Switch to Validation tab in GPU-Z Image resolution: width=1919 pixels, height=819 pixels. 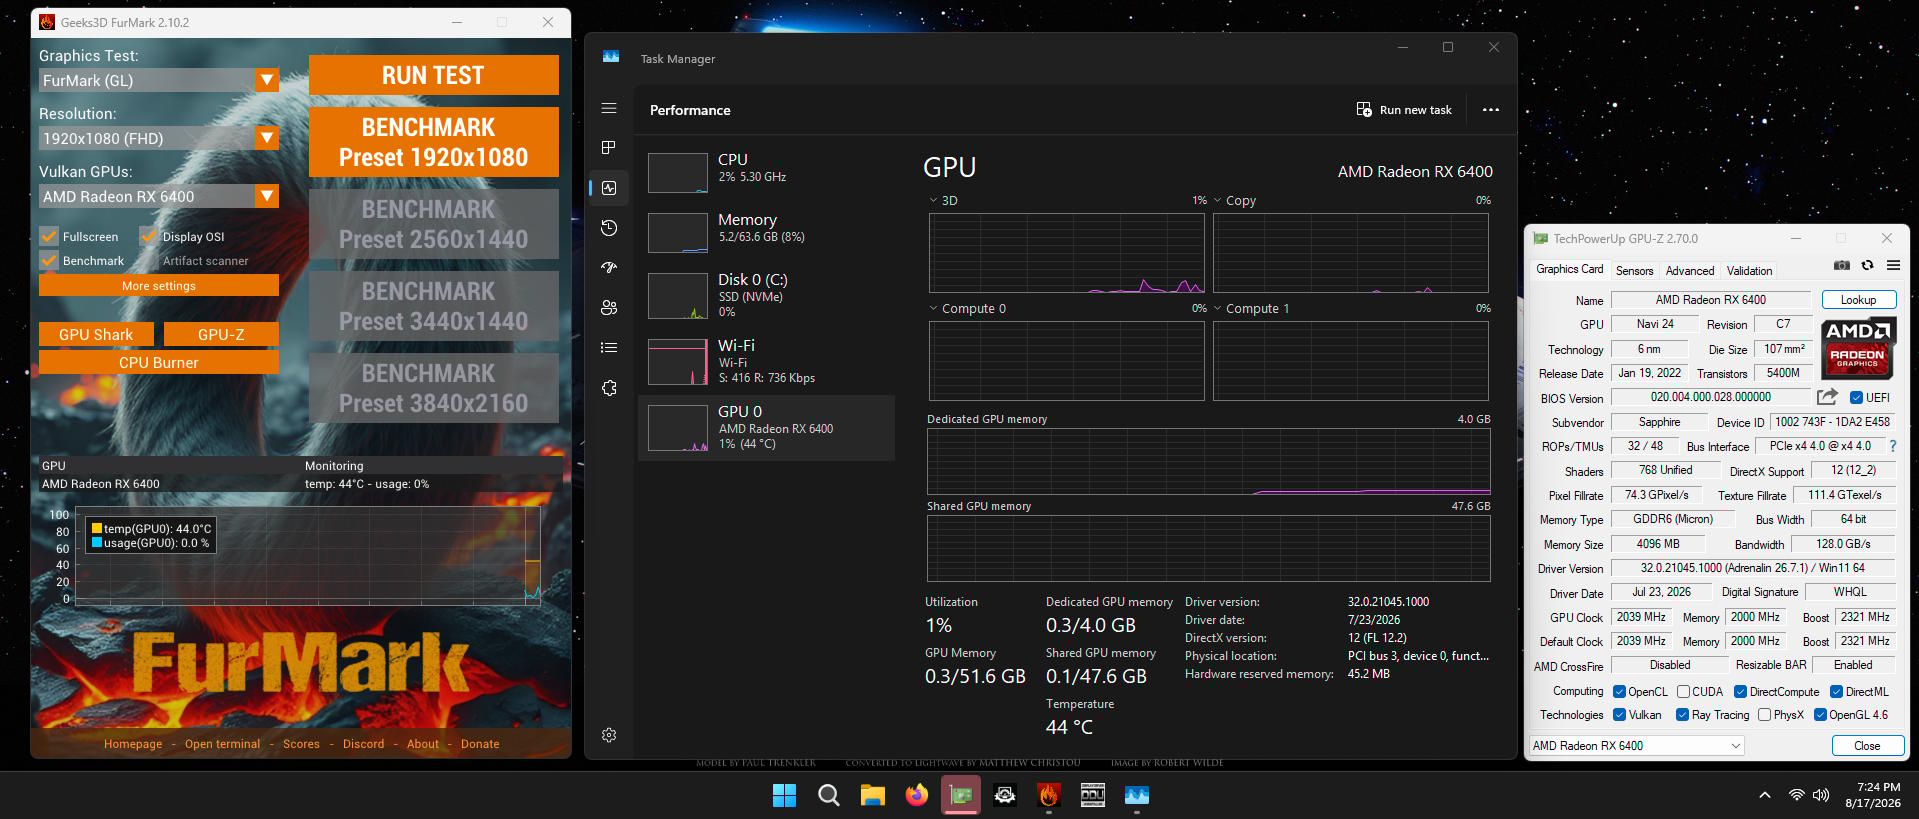pyautogui.click(x=1749, y=270)
